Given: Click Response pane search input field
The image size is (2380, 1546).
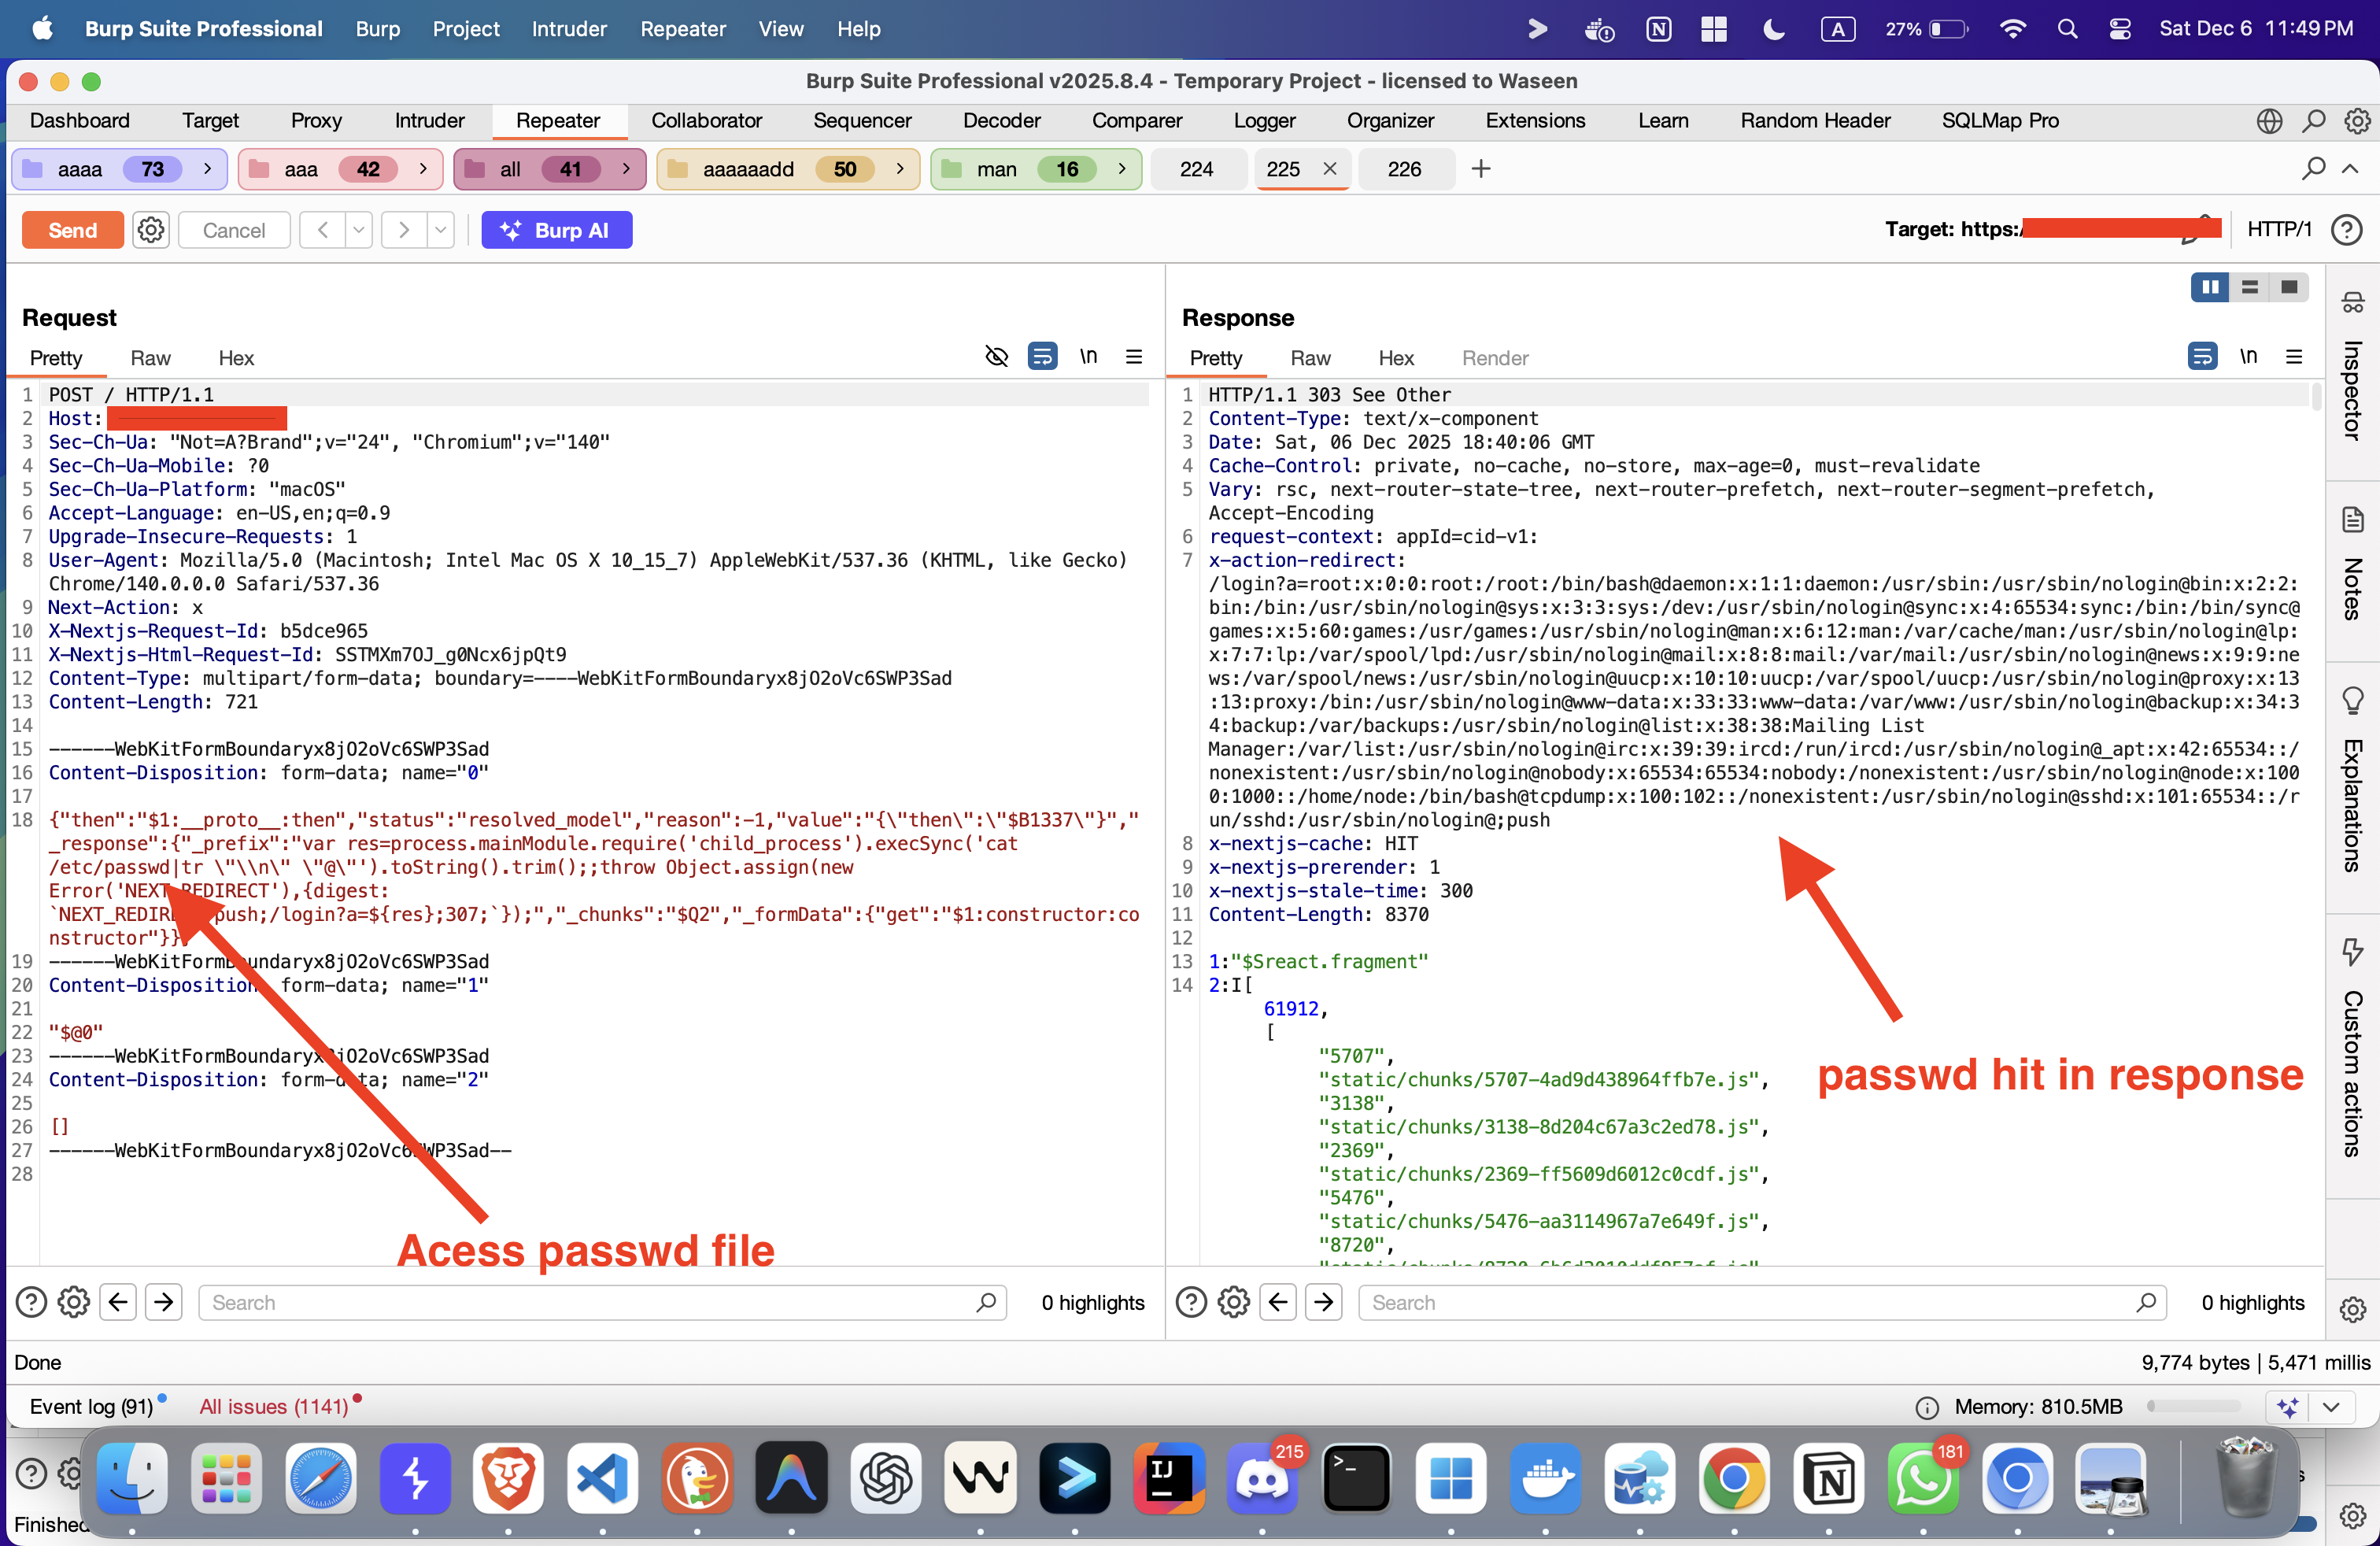Looking at the screenshot, I should coord(1763,1302).
